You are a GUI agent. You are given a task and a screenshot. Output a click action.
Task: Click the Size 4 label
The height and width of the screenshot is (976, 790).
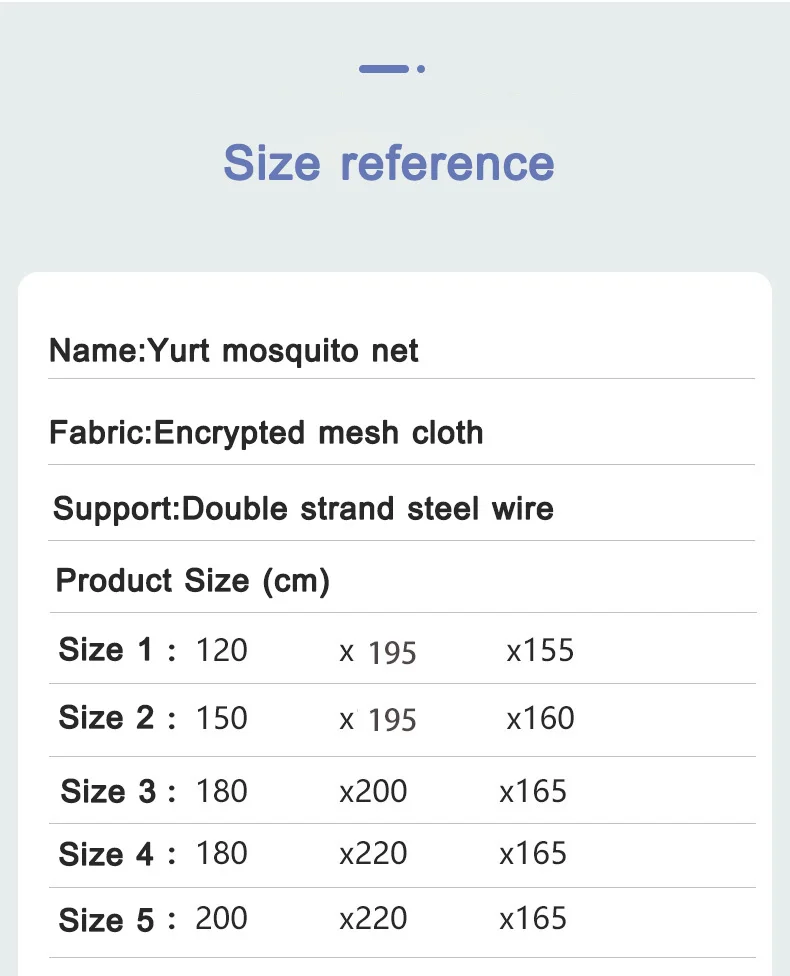(117, 853)
